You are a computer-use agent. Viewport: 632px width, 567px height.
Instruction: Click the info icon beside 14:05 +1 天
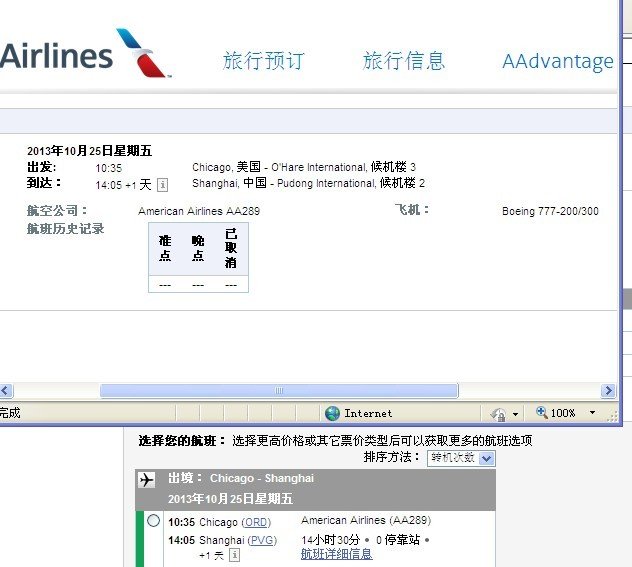click(163, 185)
